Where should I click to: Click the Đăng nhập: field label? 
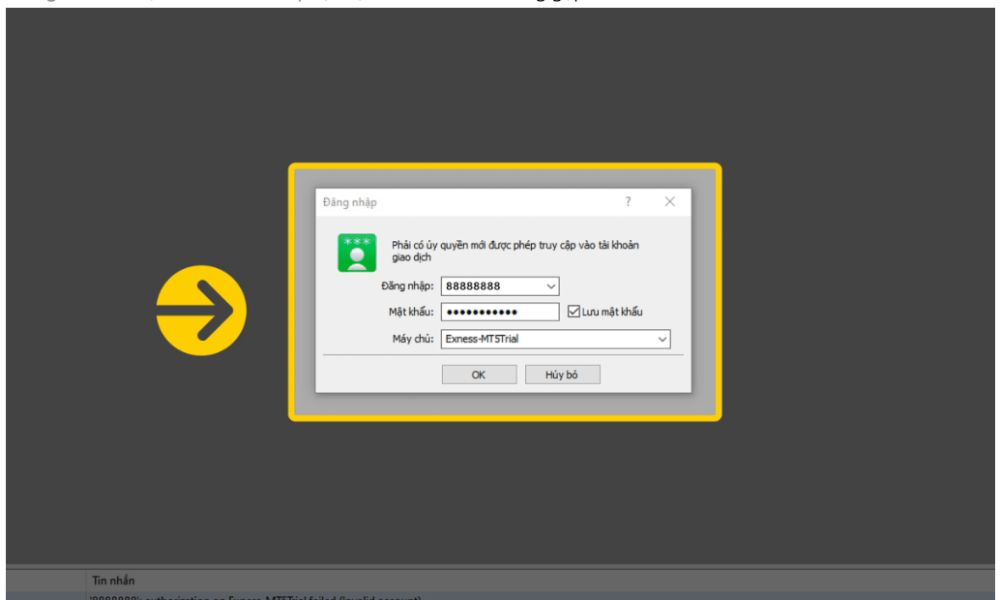(408, 287)
